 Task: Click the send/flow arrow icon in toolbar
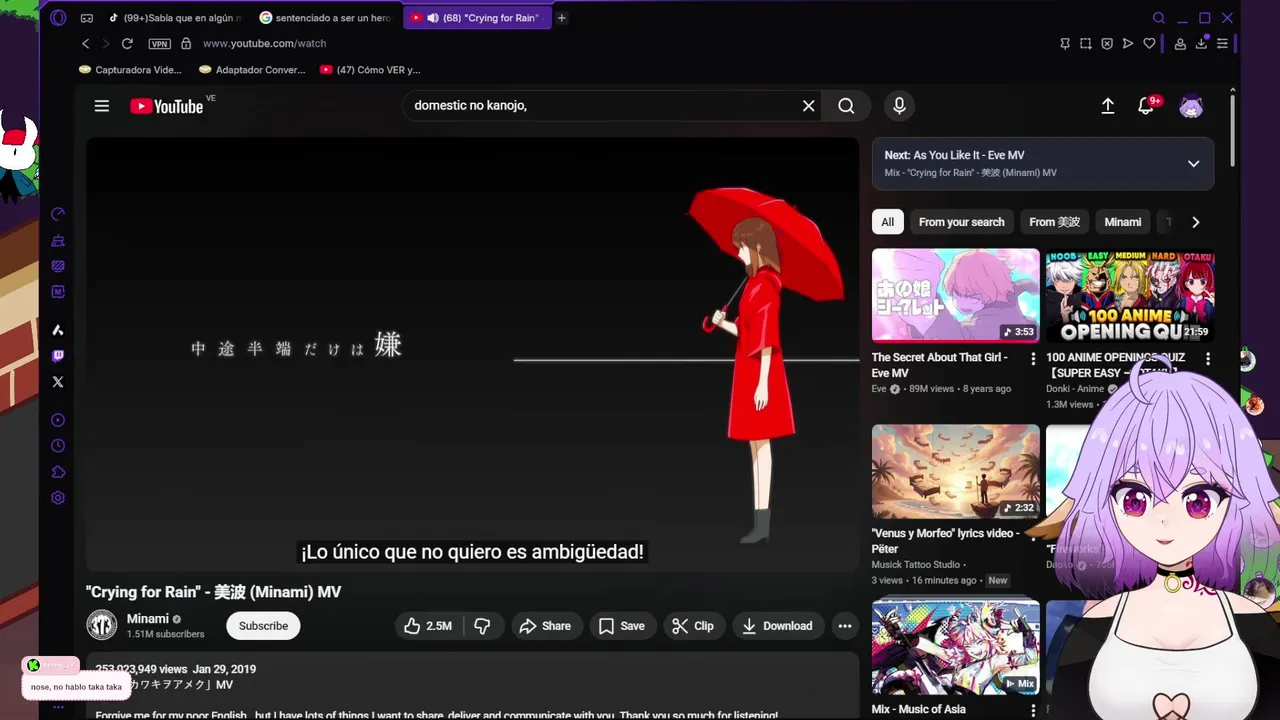tap(1128, 43)
